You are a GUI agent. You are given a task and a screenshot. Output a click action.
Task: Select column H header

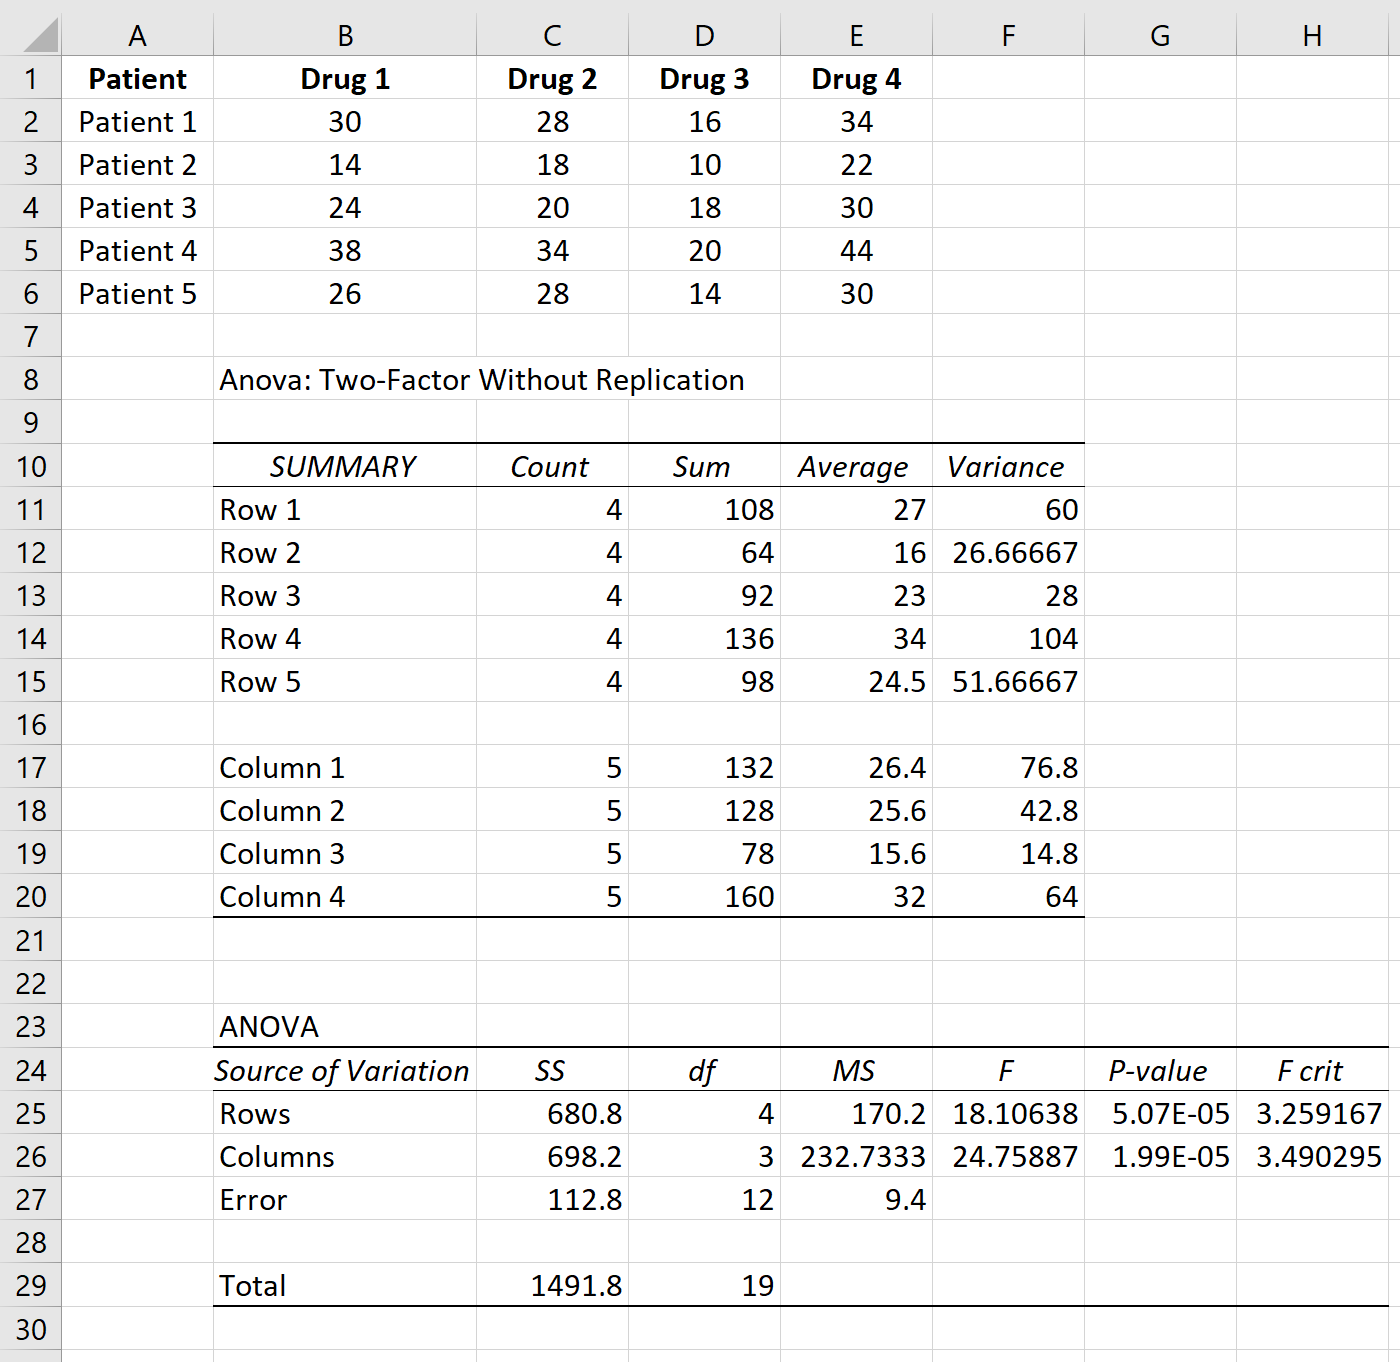[1311, 35]
